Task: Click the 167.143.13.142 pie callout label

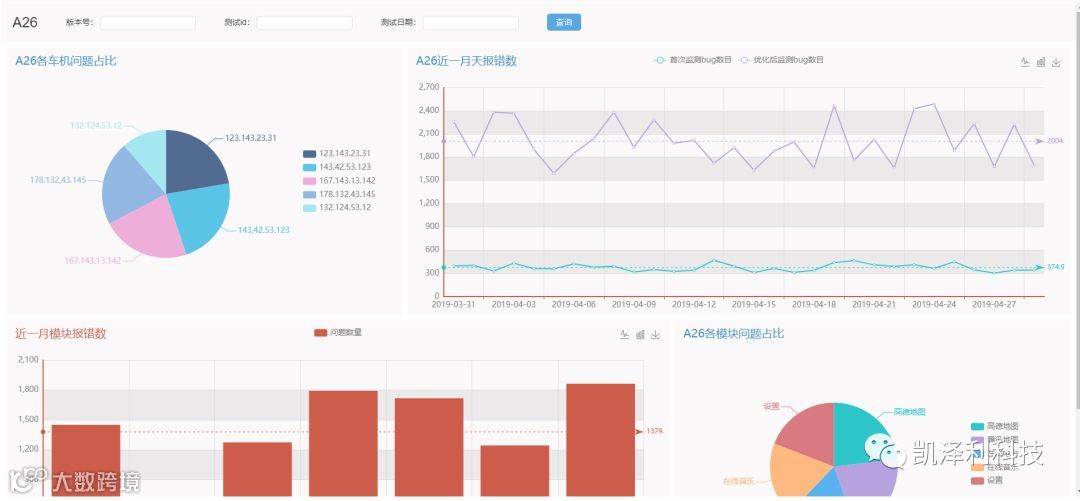Action: [92, 260]
